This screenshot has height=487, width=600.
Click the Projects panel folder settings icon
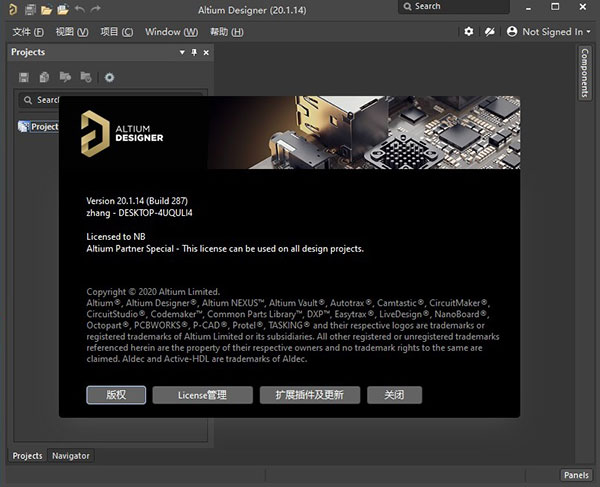(x=86, y=78)
